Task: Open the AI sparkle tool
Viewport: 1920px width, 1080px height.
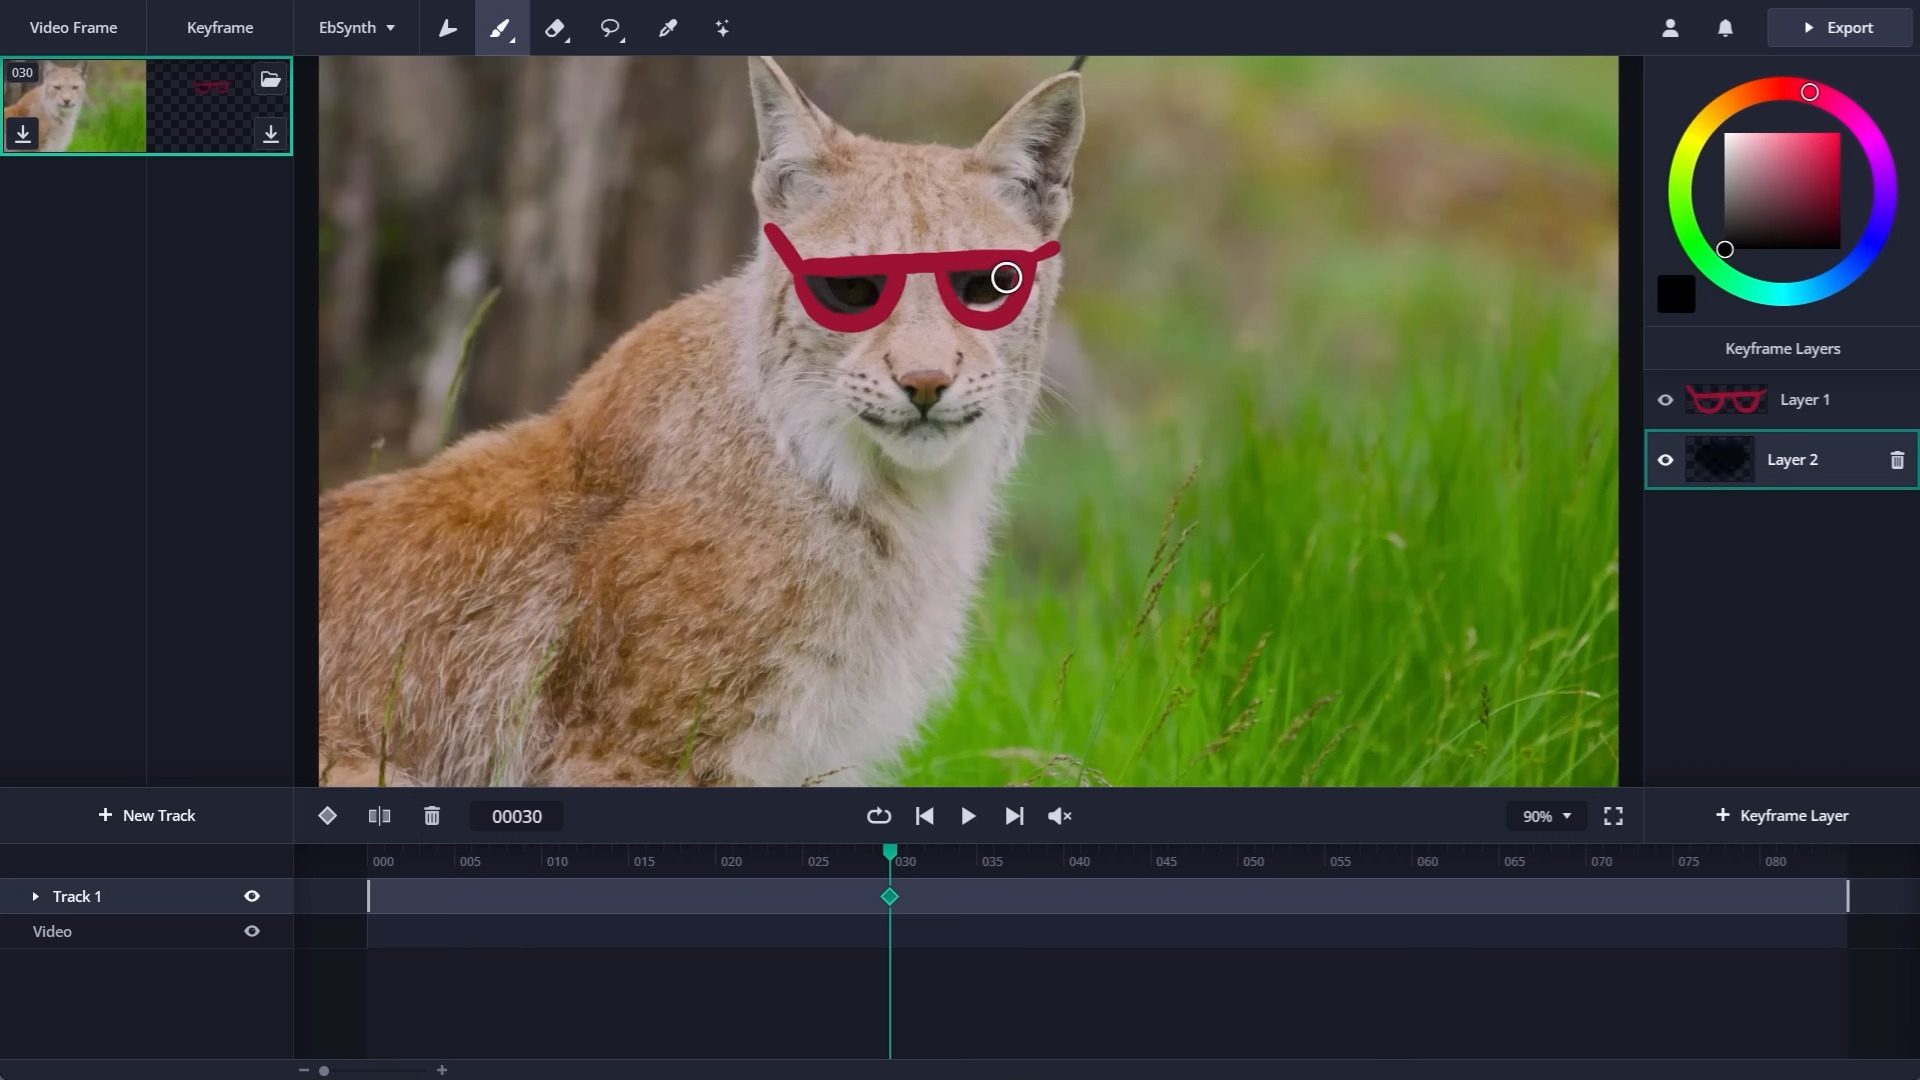Action: point(722,28)
